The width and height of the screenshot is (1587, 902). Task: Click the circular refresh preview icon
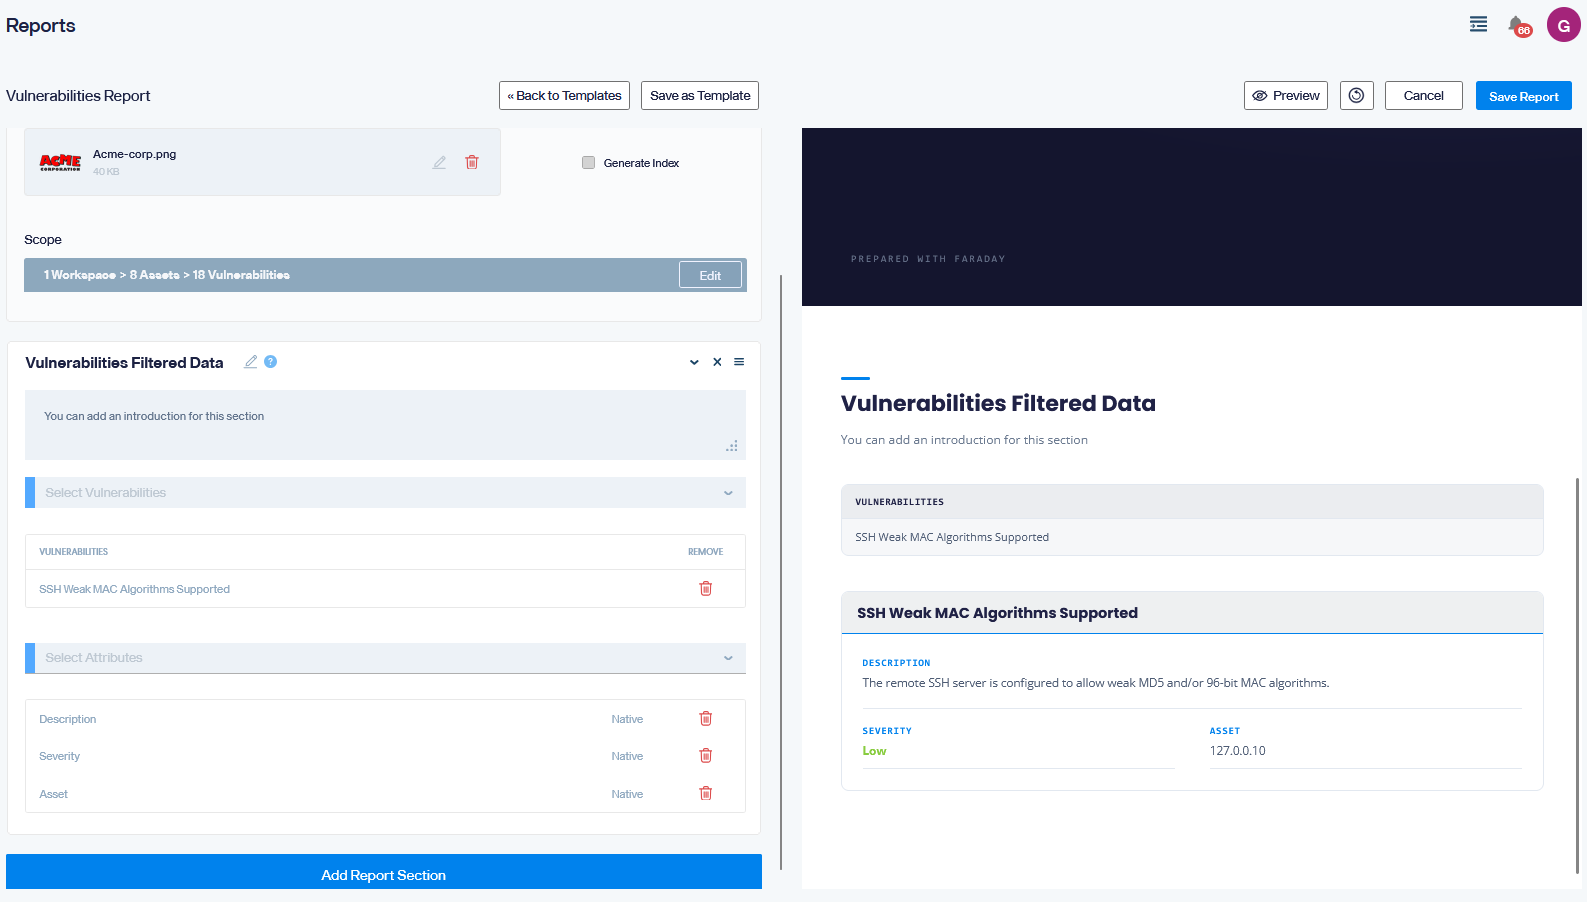1356,95
